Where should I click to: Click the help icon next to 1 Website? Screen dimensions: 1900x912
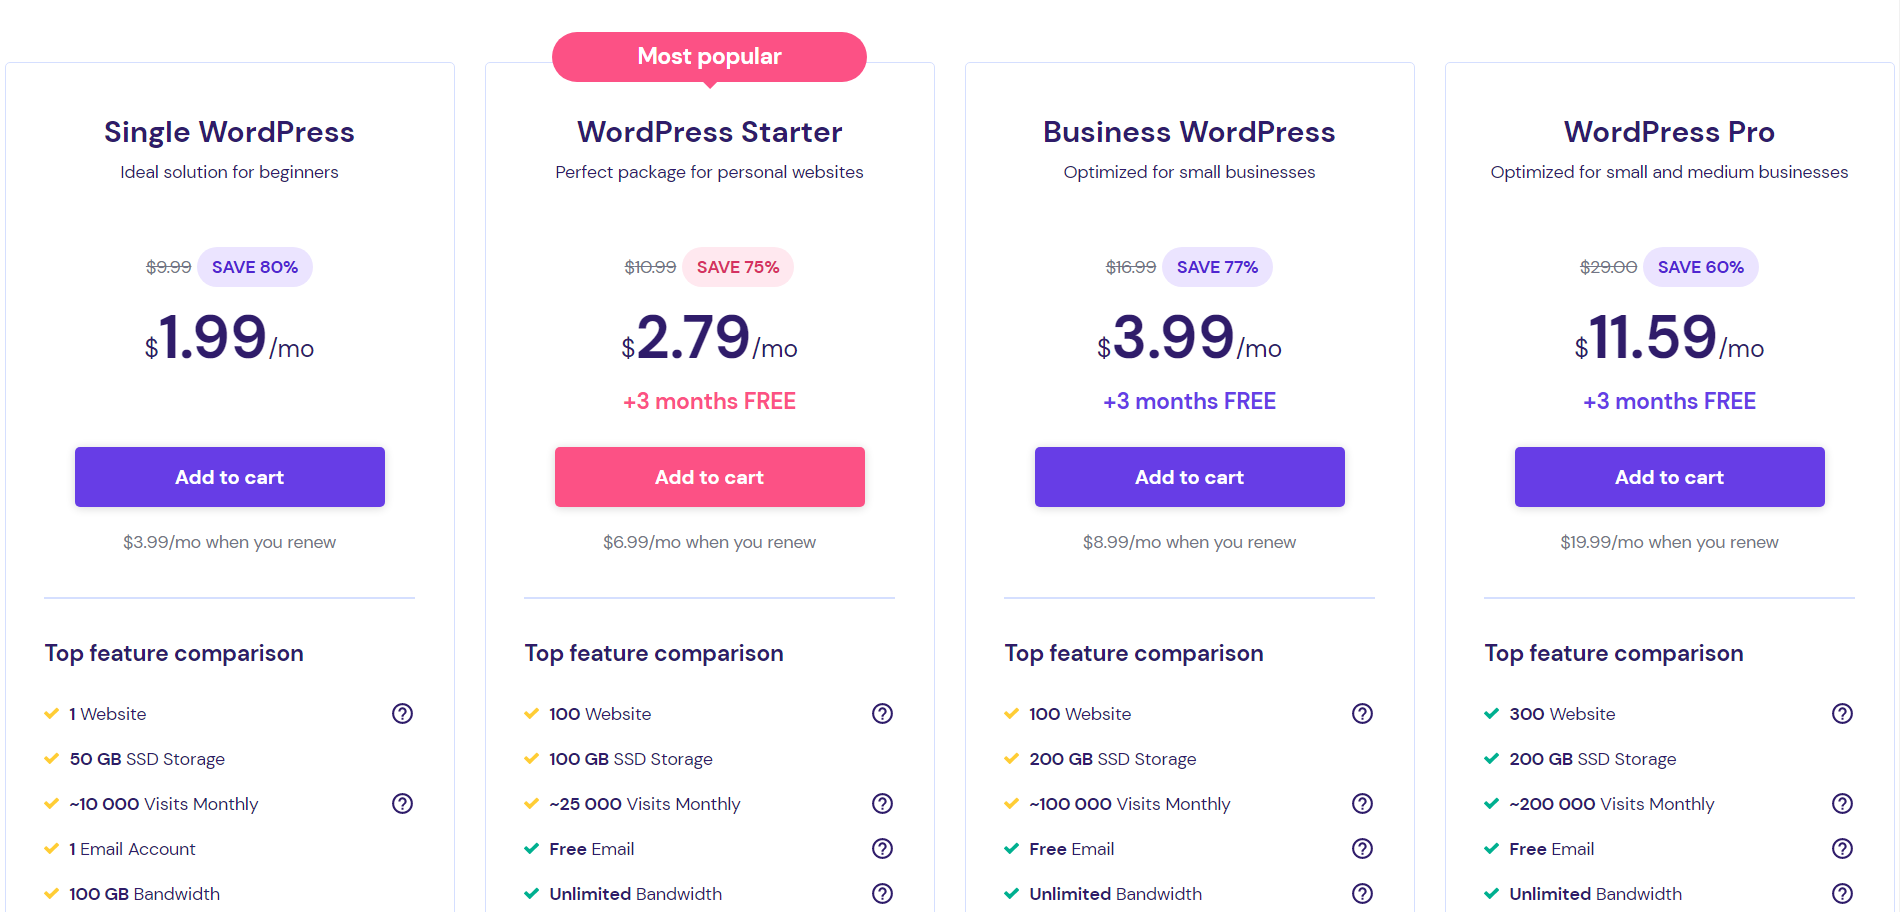(402, 713)
